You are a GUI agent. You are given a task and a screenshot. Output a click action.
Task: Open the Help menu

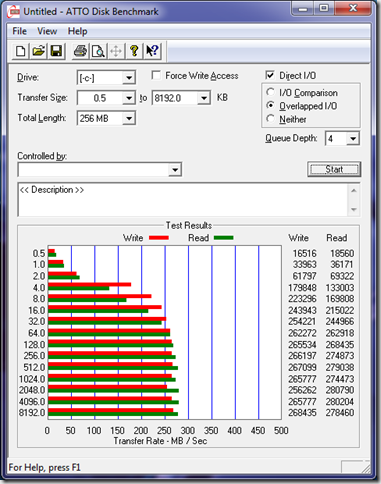(x=77, y=31)
